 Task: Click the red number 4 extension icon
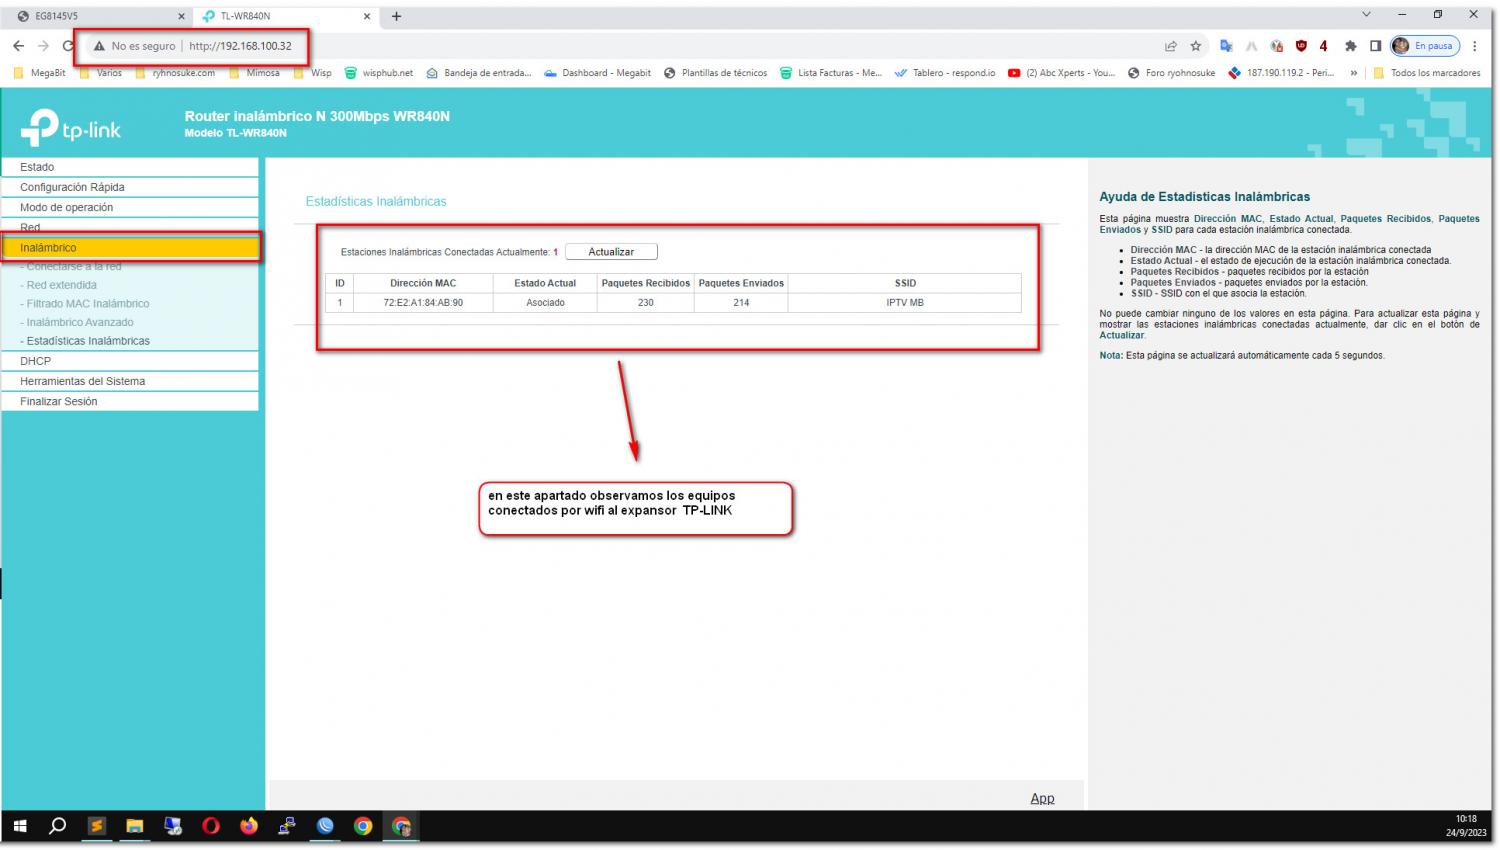coord(1324,46)
